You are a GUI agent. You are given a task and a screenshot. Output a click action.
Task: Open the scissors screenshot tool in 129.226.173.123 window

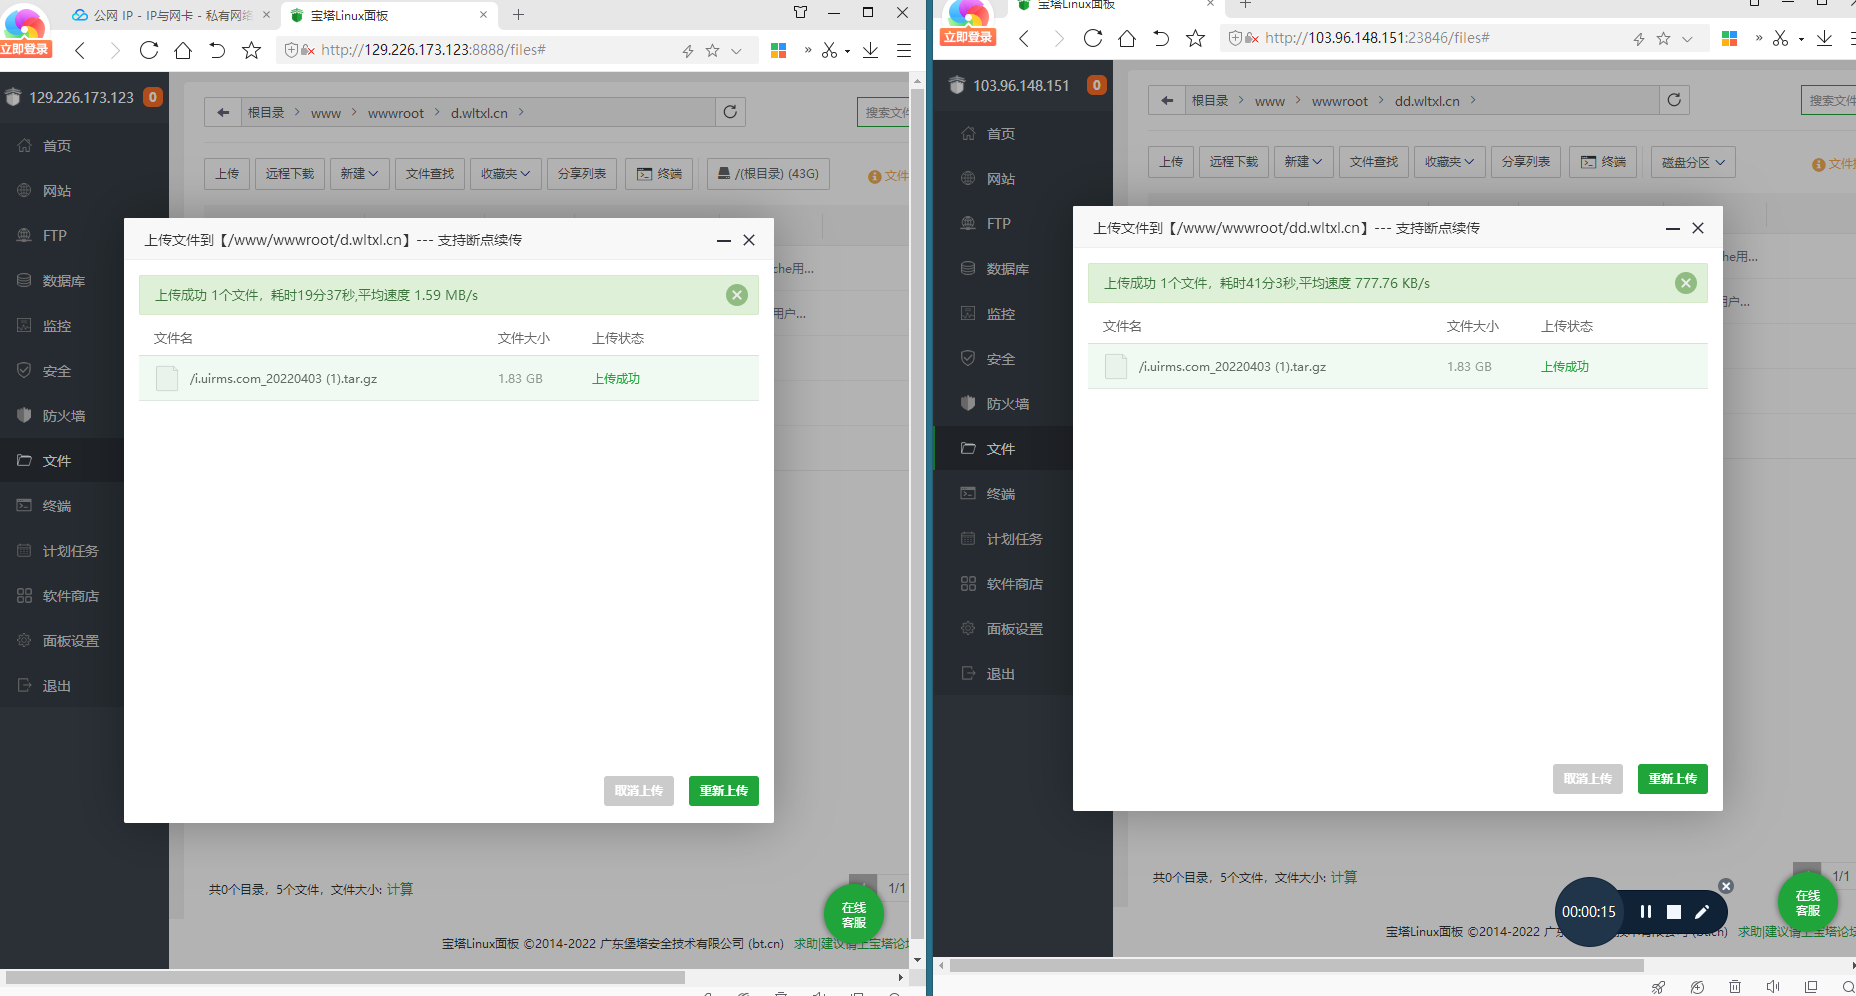coord(829,50)
